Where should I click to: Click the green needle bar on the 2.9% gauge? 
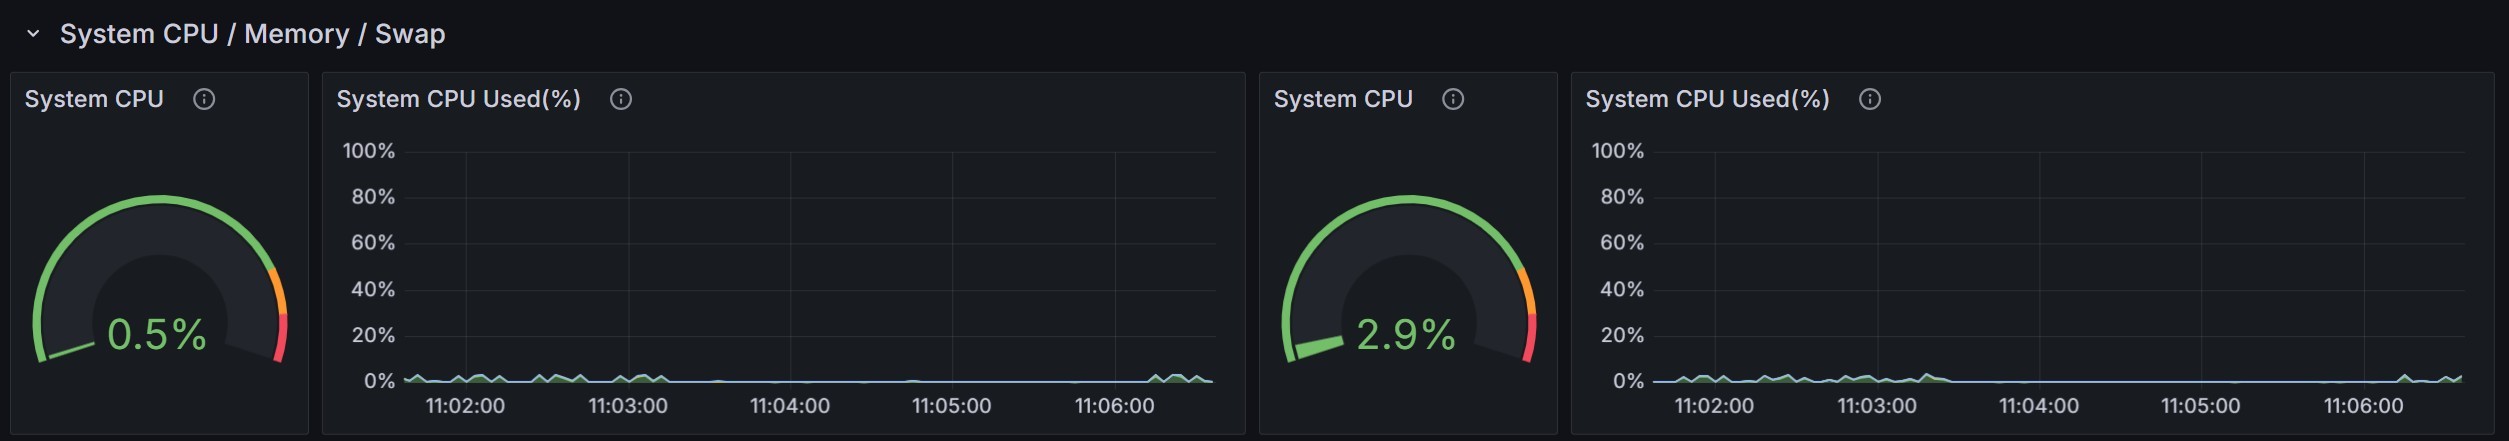pos(1317,347)
